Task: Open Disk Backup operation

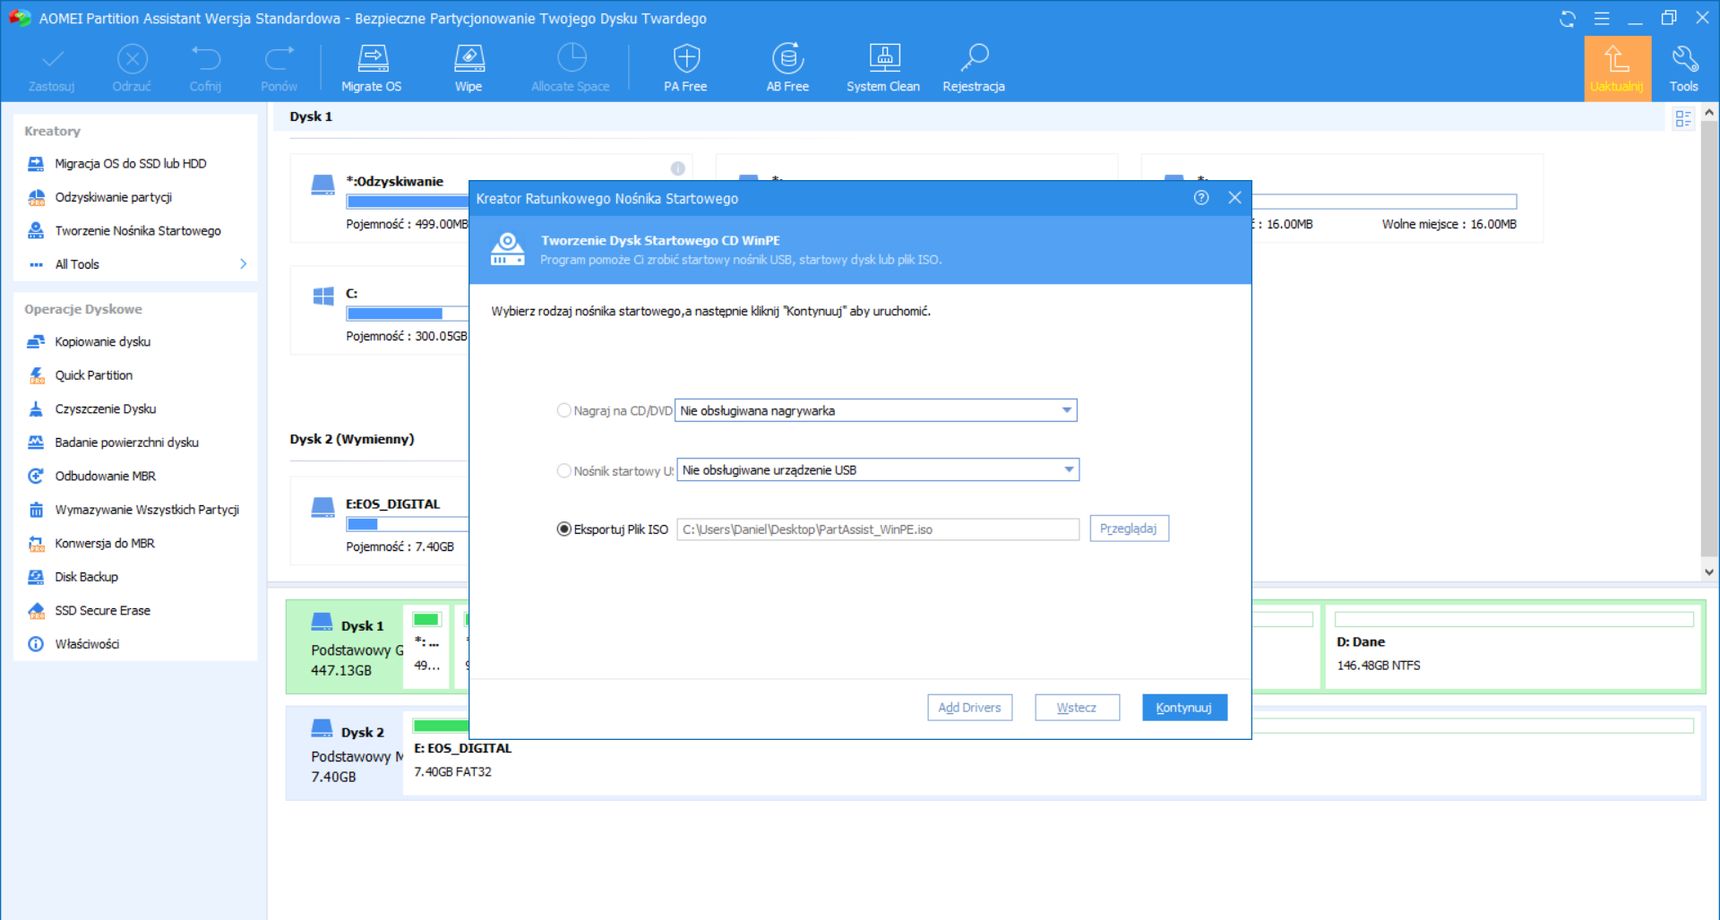Action: tap(86, 577)
